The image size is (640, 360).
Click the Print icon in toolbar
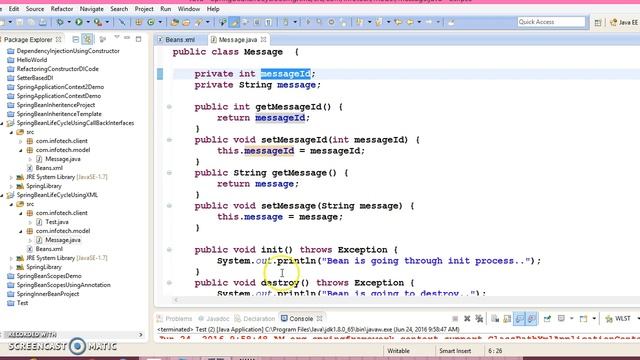click(x=43, y=22)
